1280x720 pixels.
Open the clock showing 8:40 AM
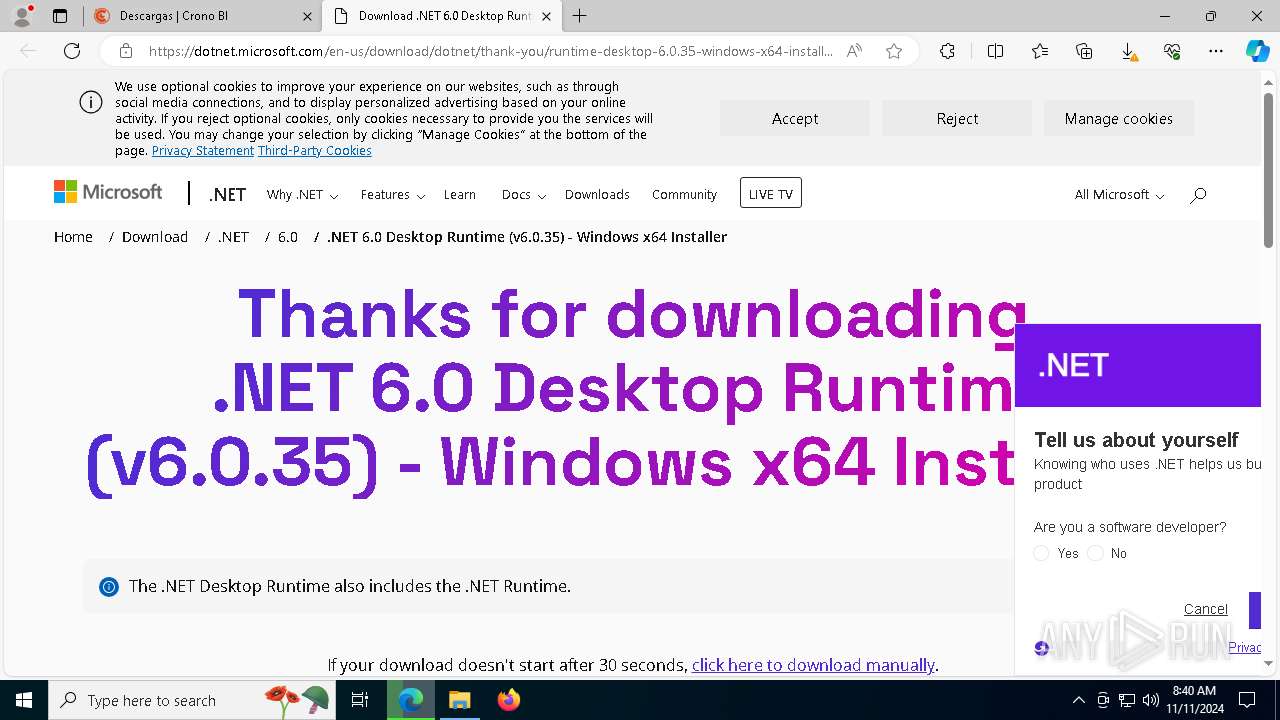[1194, 700]
